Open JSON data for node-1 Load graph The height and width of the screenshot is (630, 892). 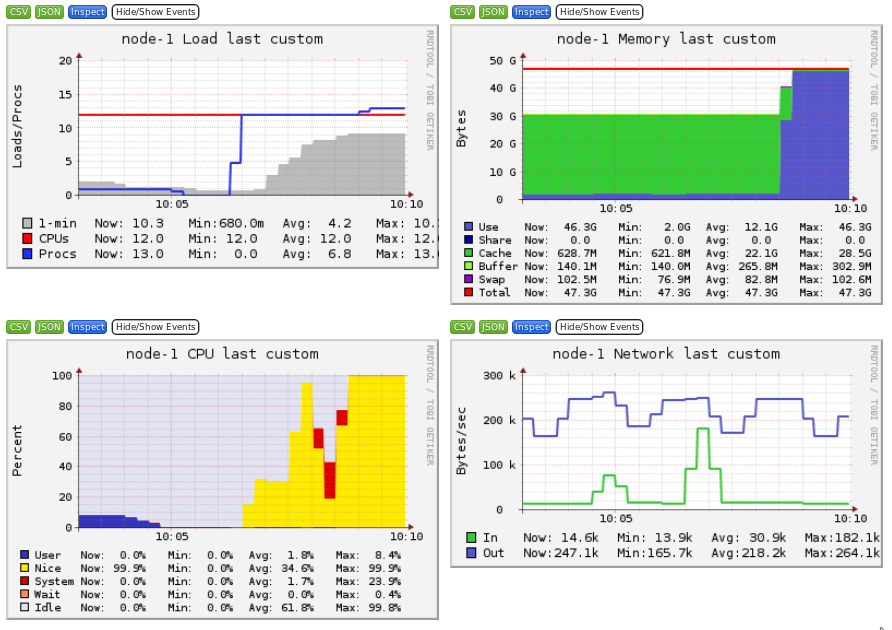tap(49, 12)
